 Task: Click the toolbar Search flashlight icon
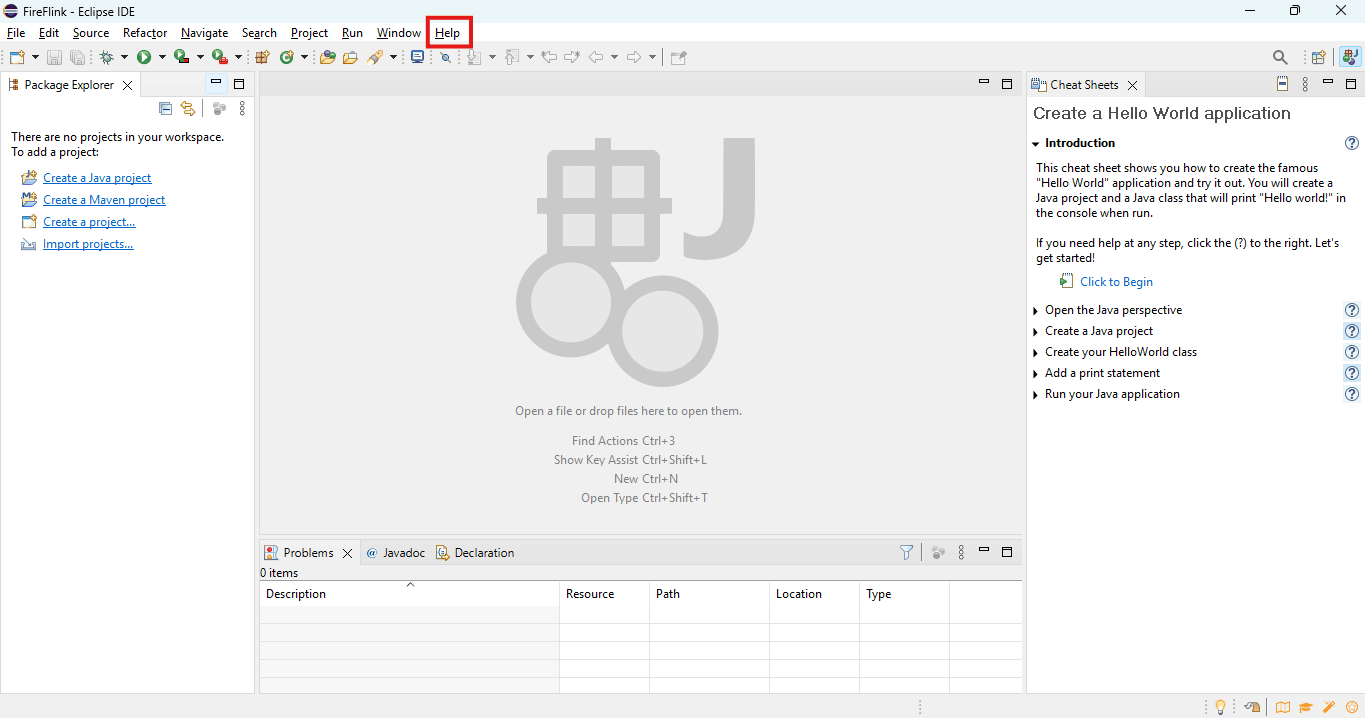click(x=375, y=58)
